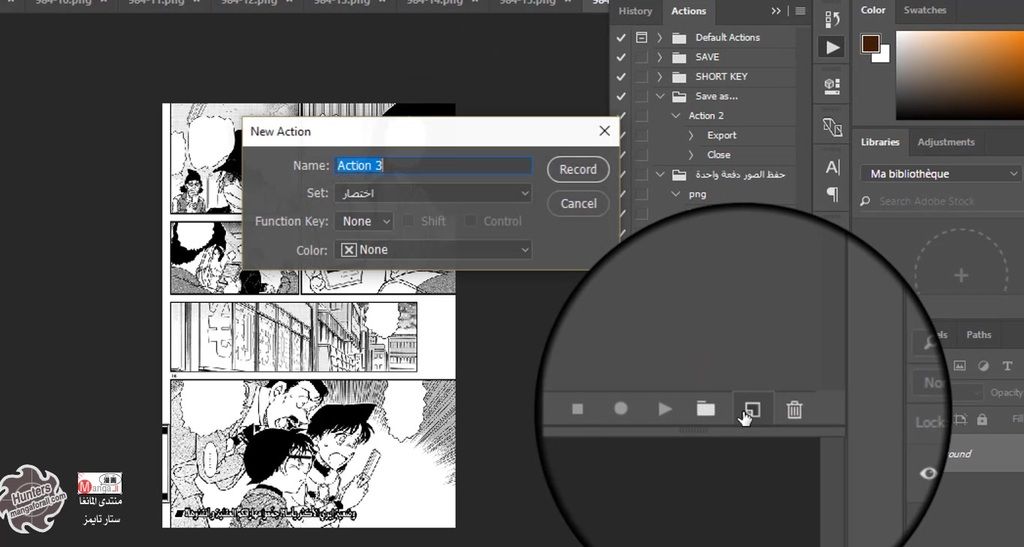Click the adjustment layers filter icon

pos(984,366)
